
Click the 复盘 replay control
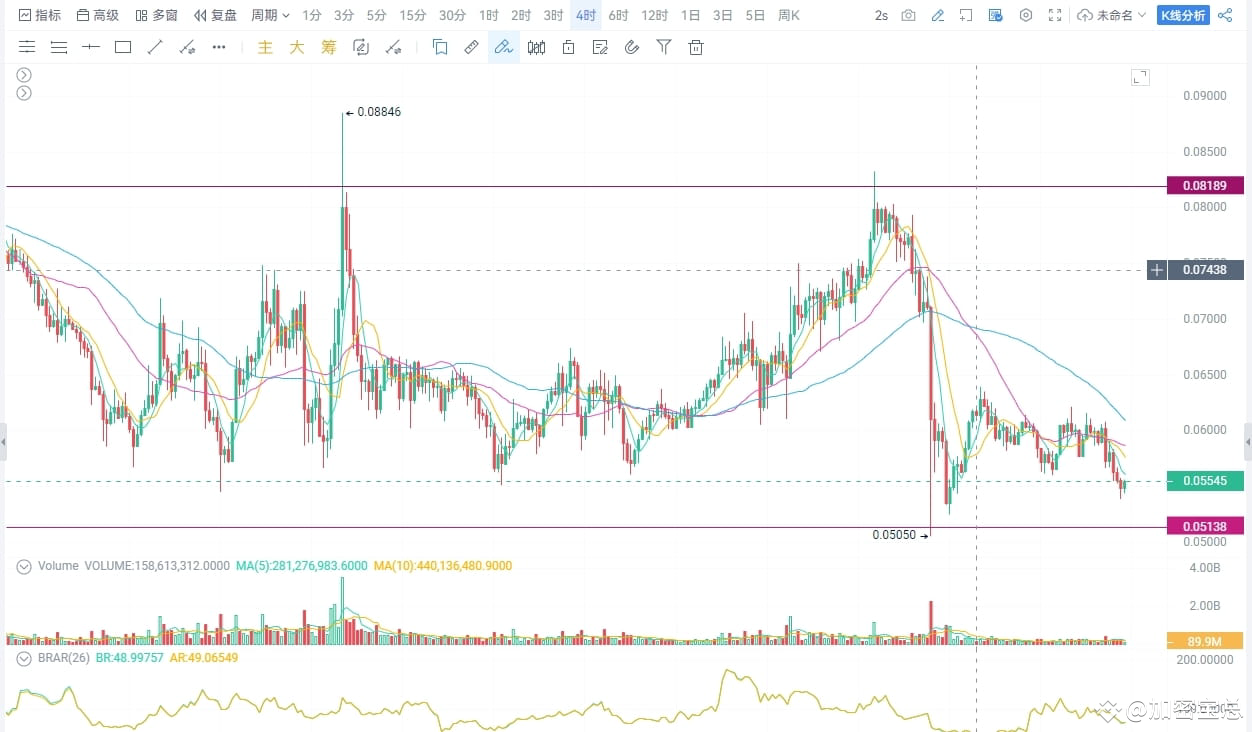point(222,15)
